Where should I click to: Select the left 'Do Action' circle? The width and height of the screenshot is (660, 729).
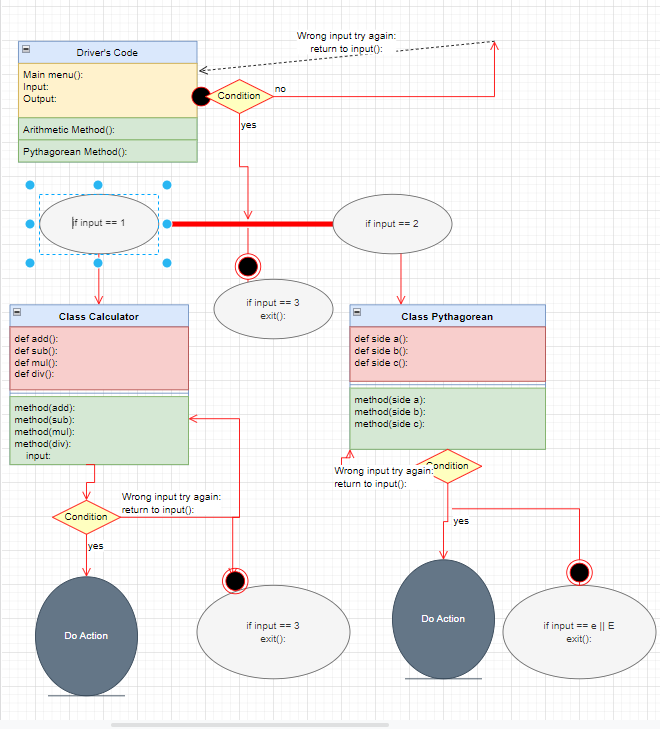[x=86, y=636]
